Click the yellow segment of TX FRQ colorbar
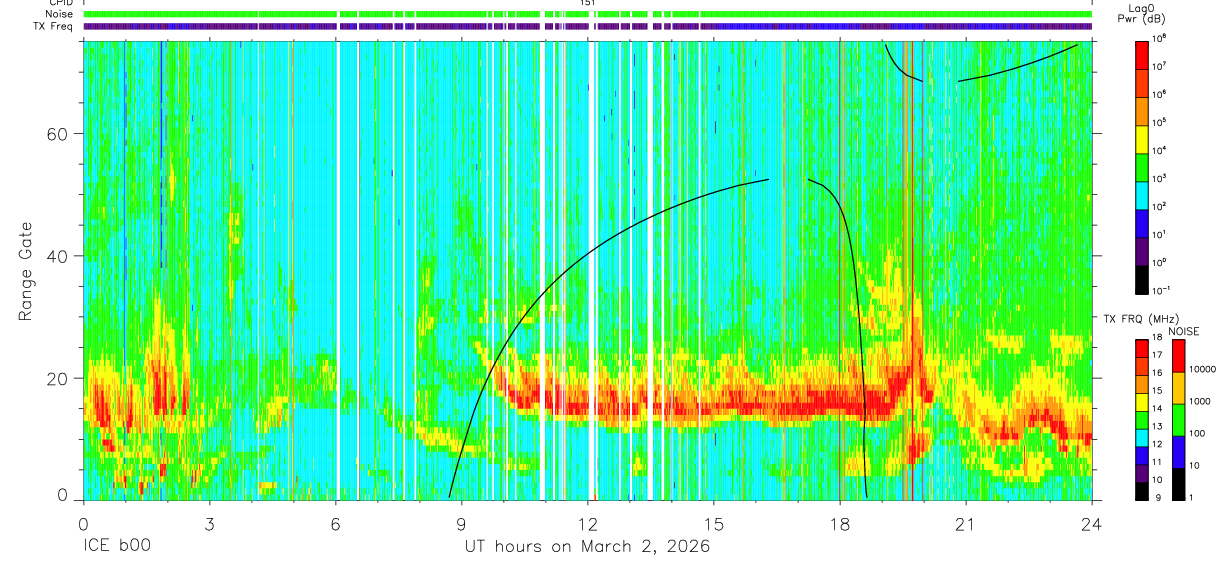The image size is (1228, 567). (x=1141, y=401)
